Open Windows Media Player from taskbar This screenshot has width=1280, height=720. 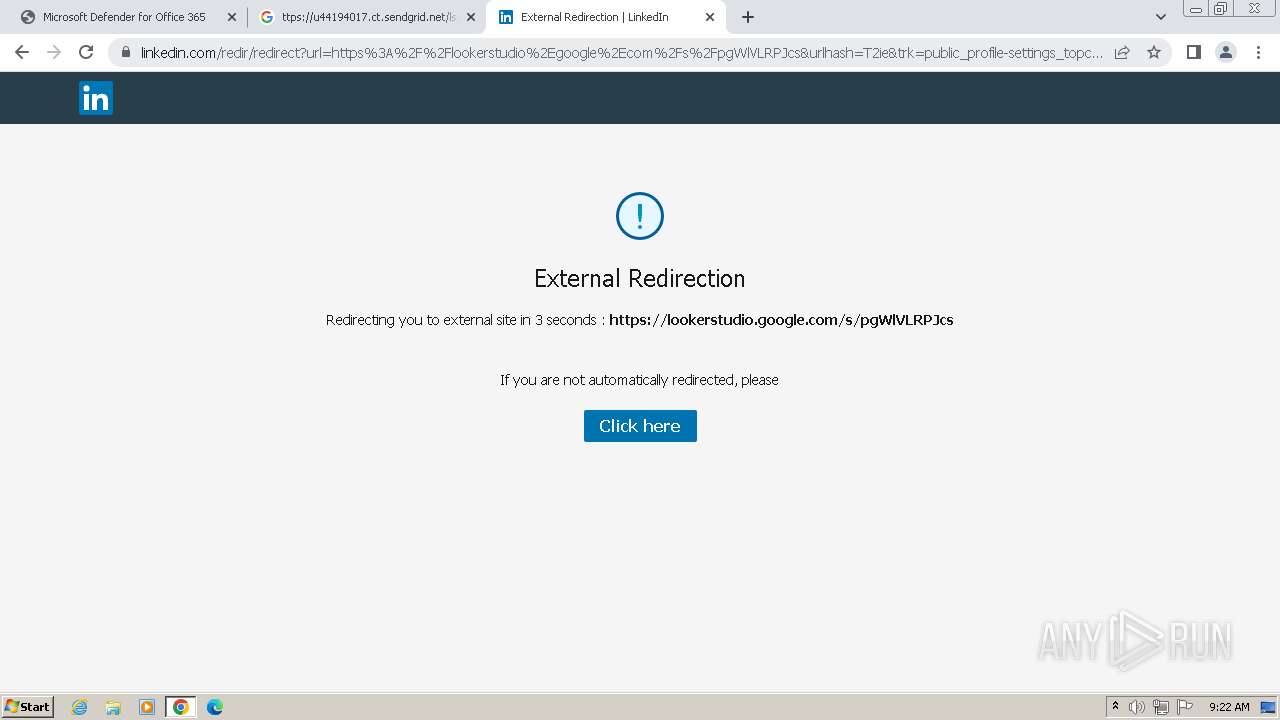(147, 707)
